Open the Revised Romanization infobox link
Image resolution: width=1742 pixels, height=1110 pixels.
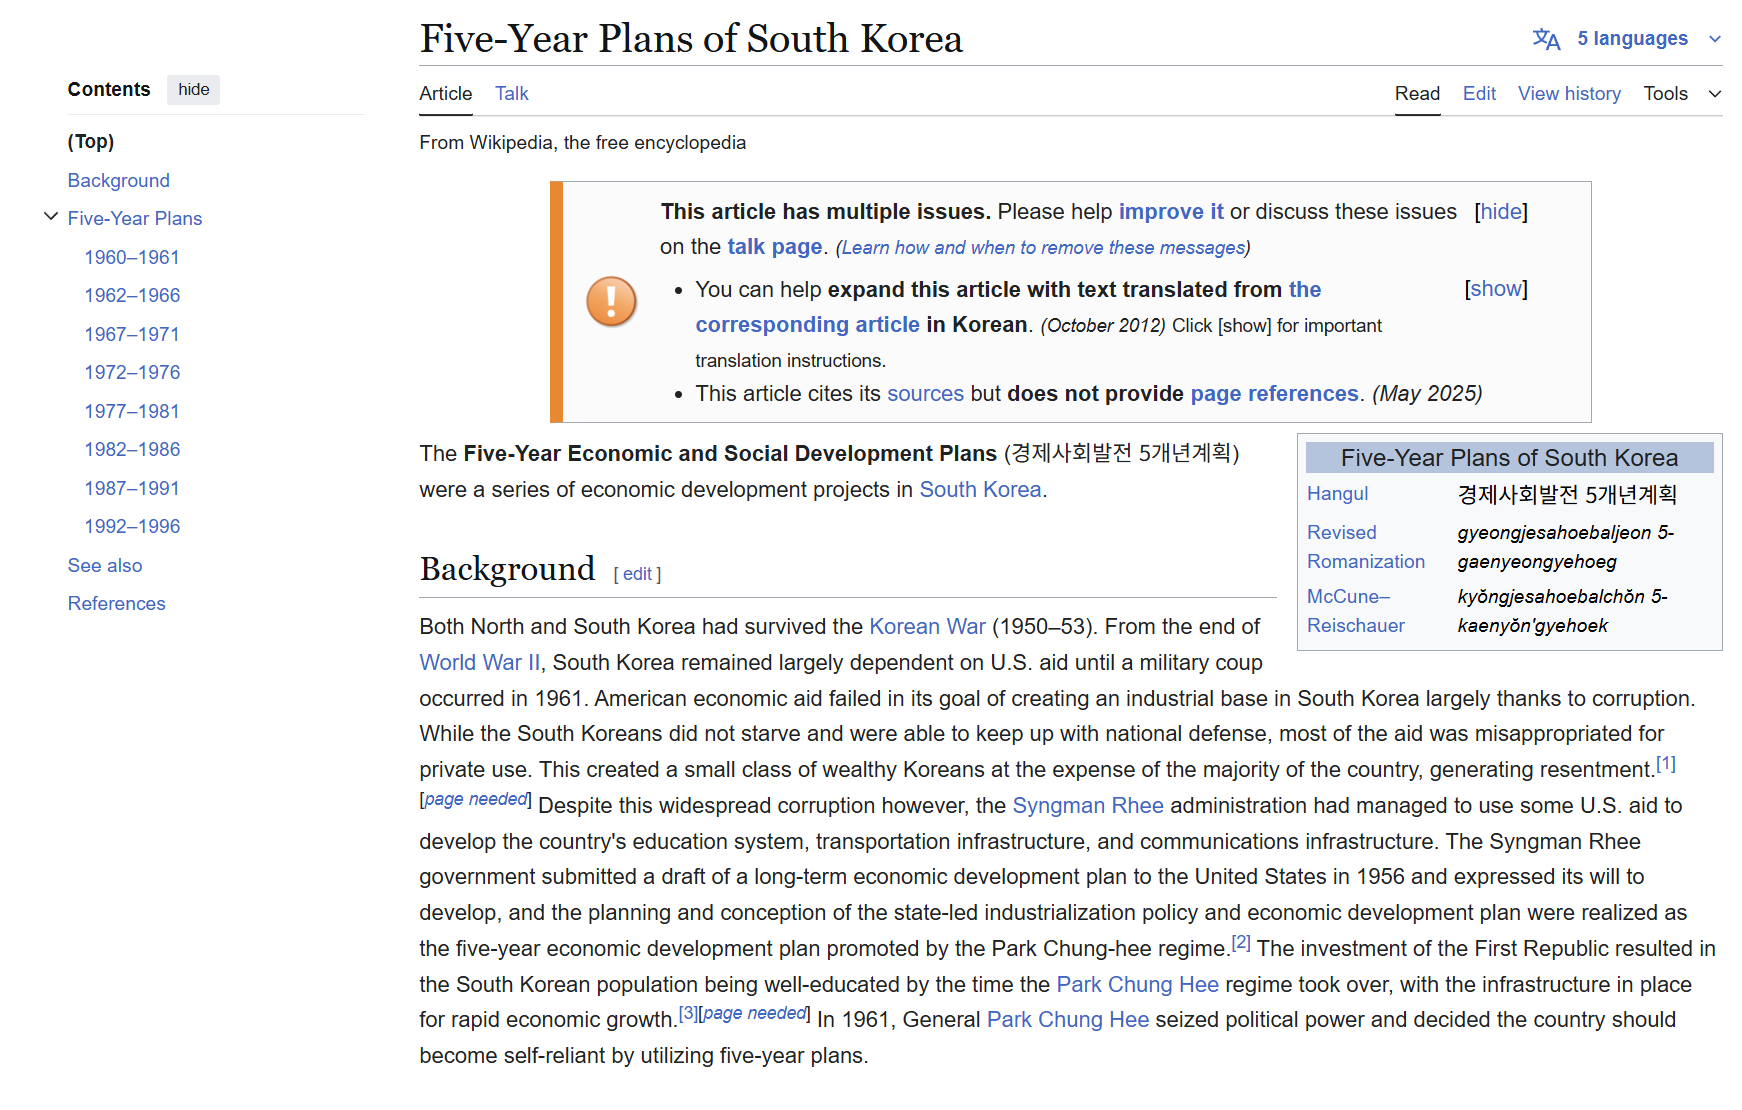pos(1365,547)
